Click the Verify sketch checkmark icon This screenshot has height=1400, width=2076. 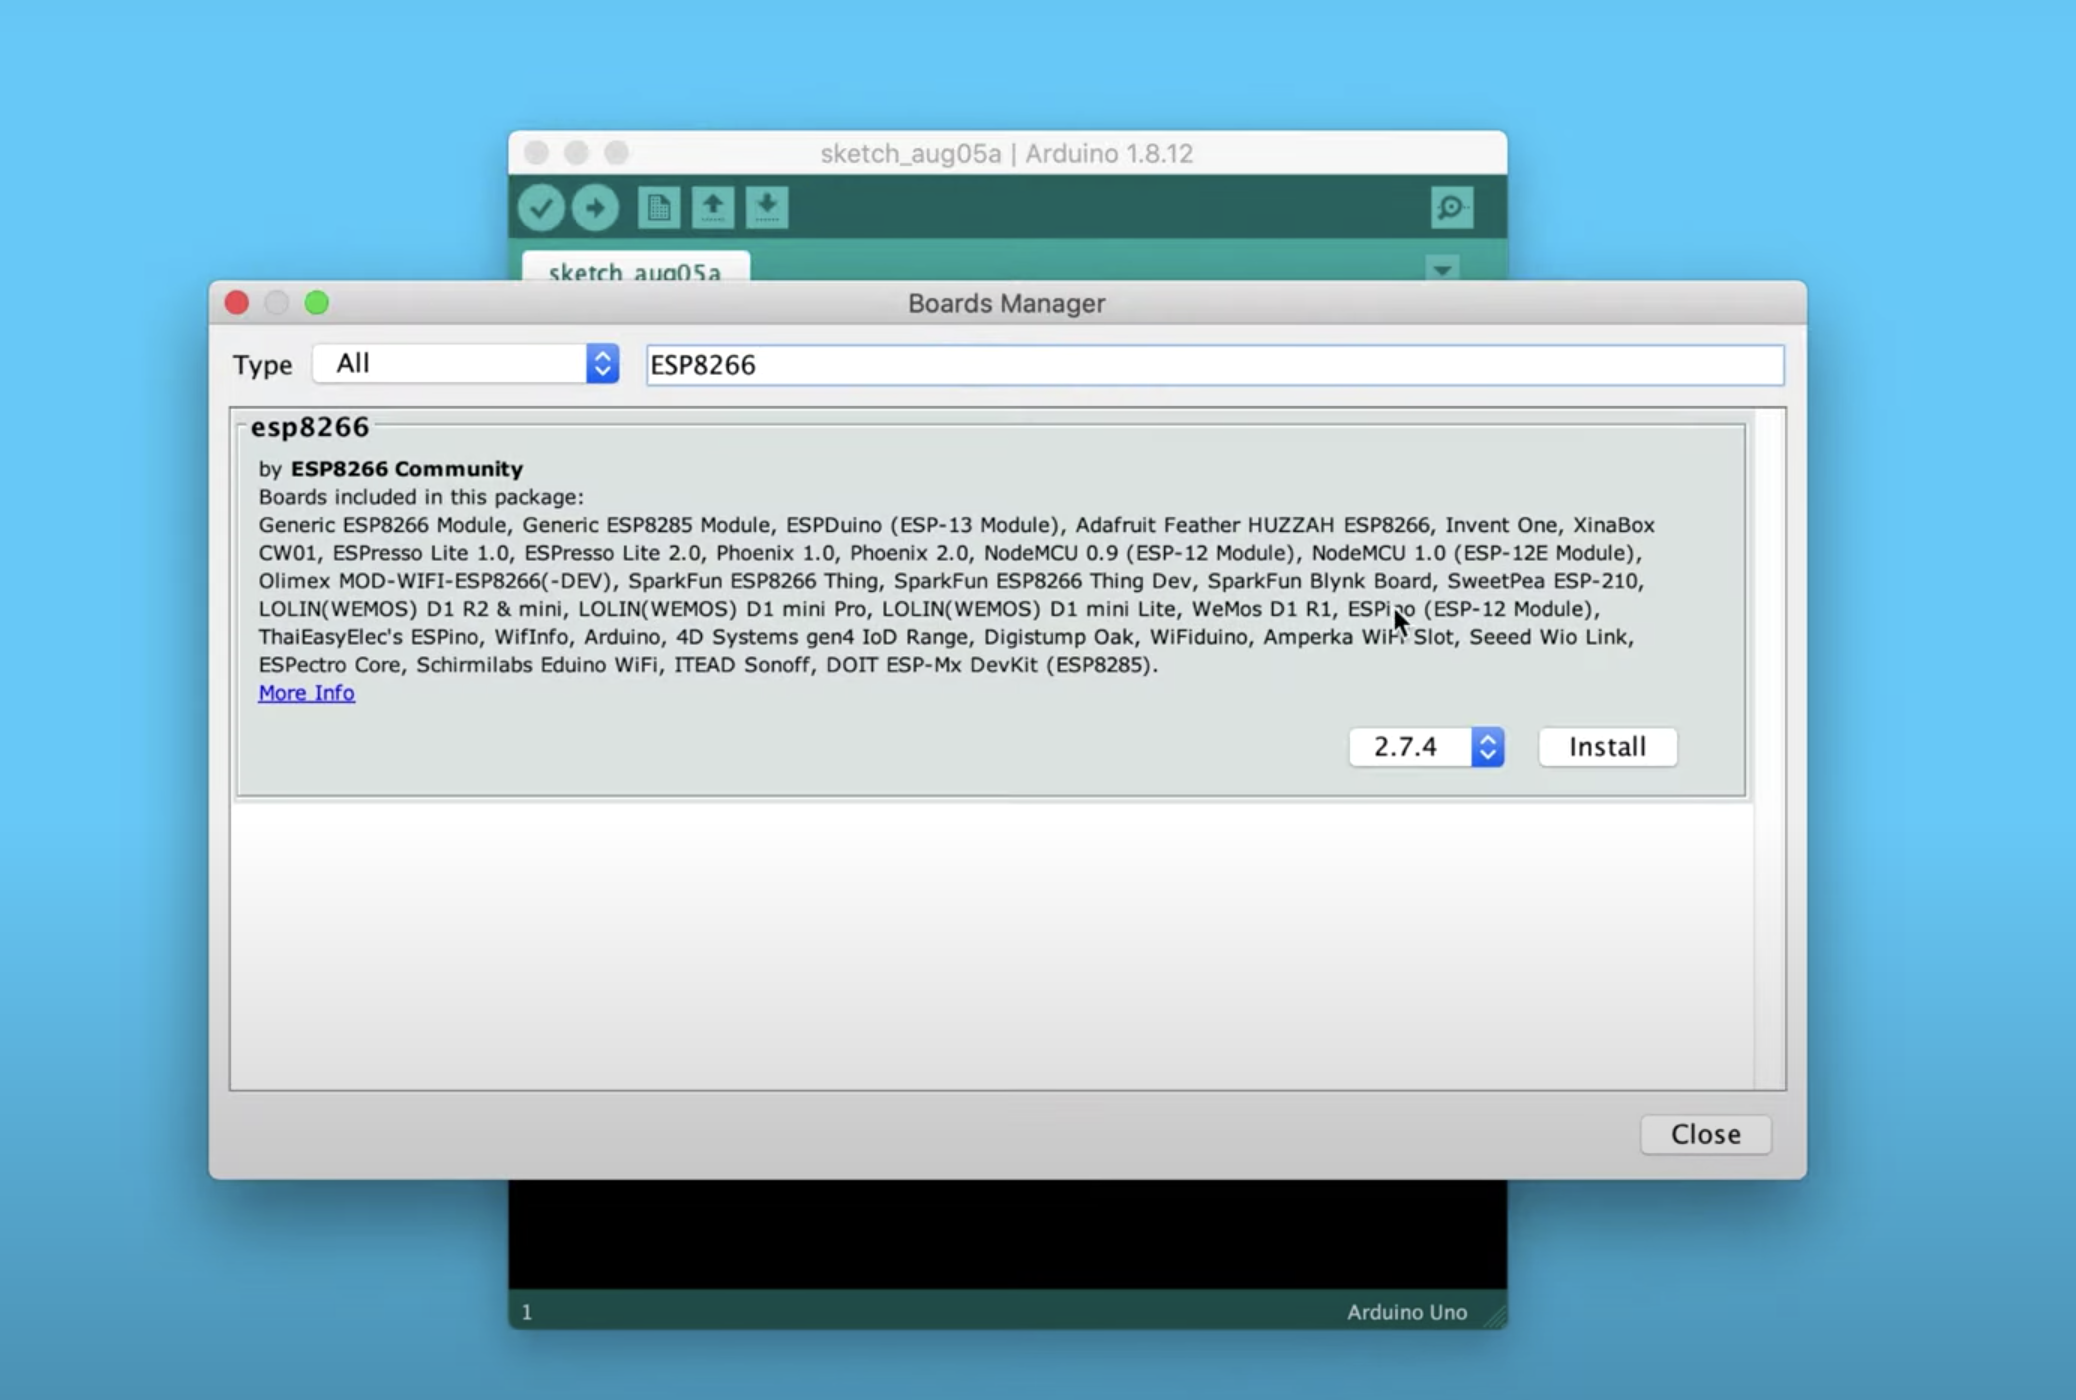[x=542, y=208]
